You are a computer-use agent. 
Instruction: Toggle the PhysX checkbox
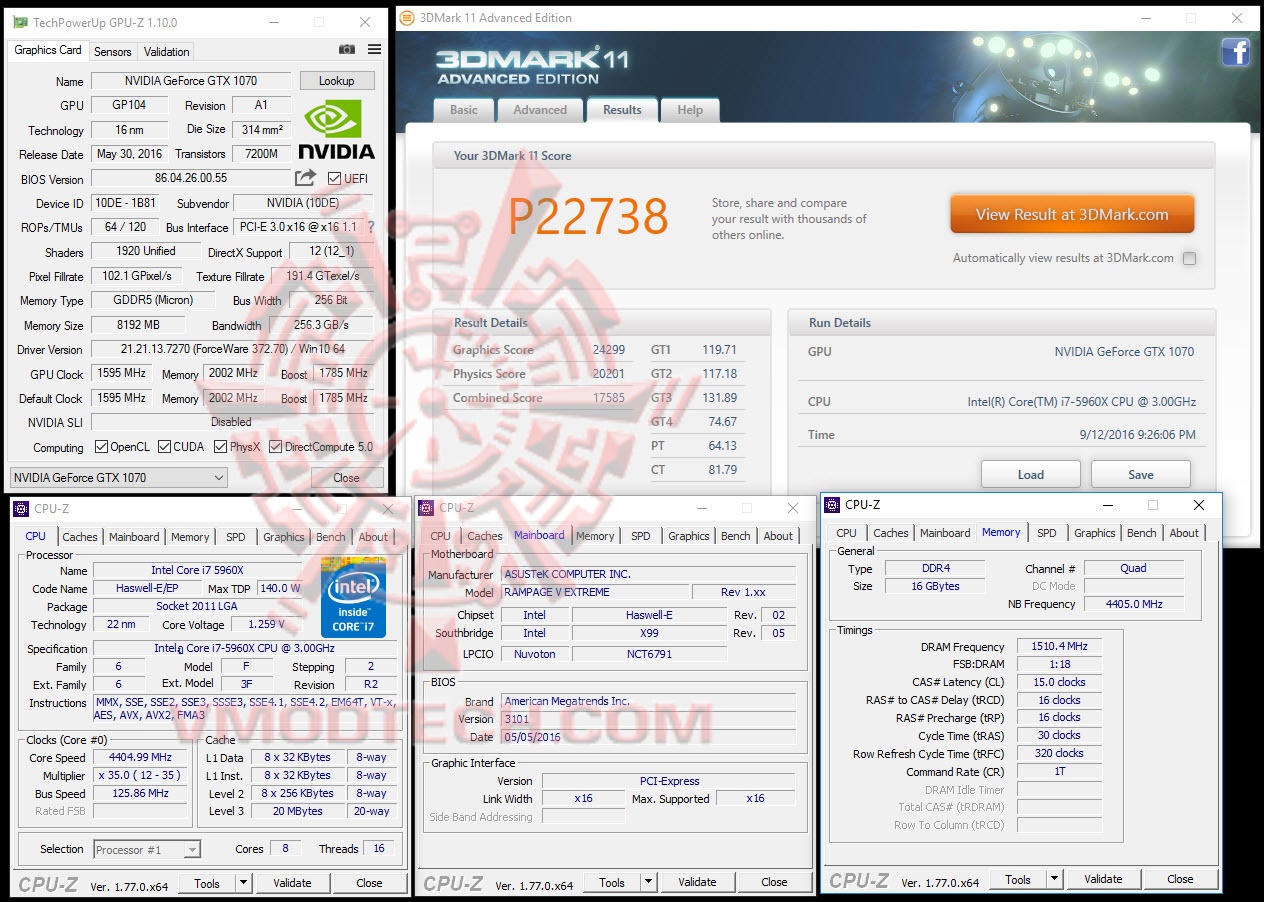click(219, 447)
